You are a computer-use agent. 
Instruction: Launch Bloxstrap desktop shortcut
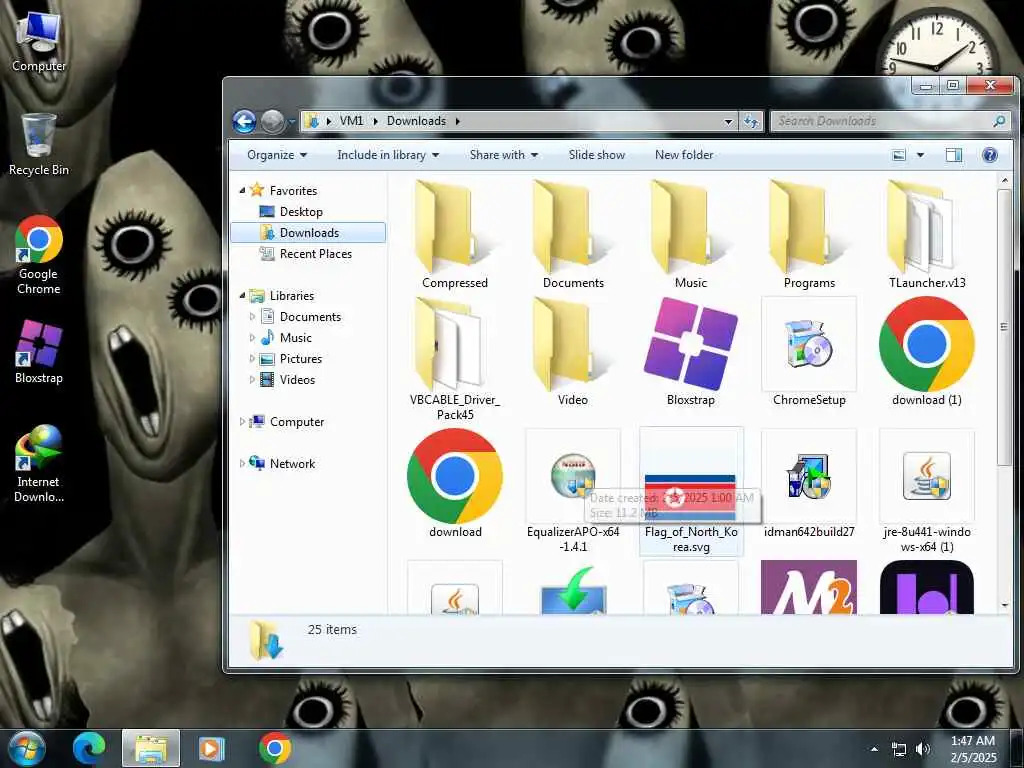click(39, 352)
